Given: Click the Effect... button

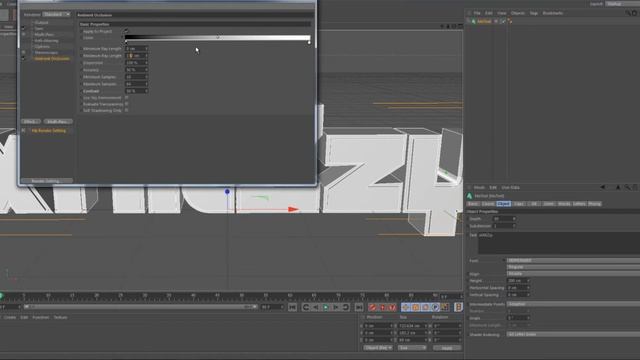Looking at the screenshot, I should [x=31, y=122].
